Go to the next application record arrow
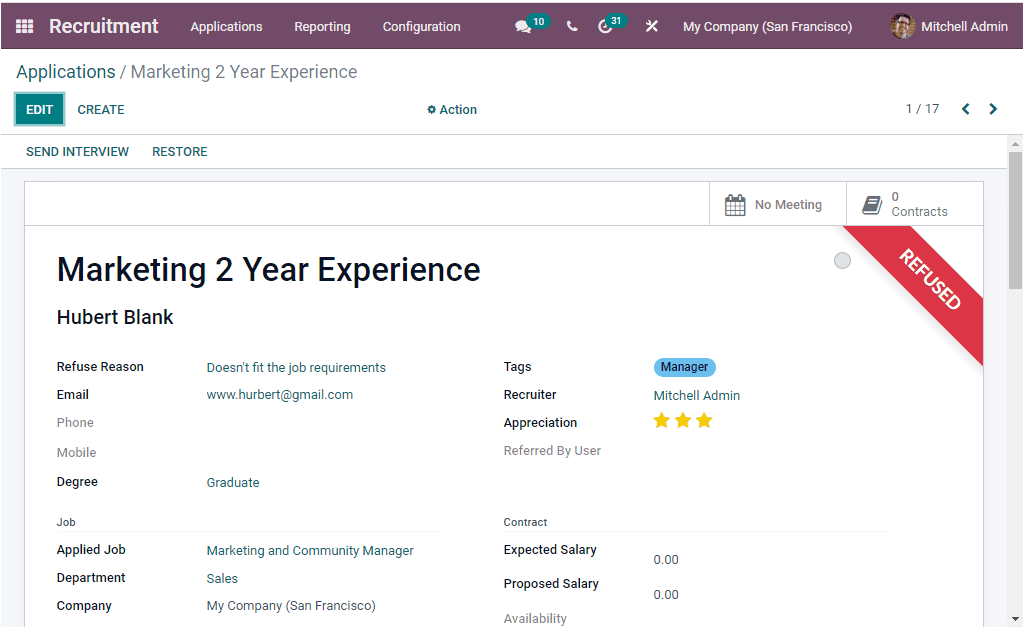 [x=993, y=109]
